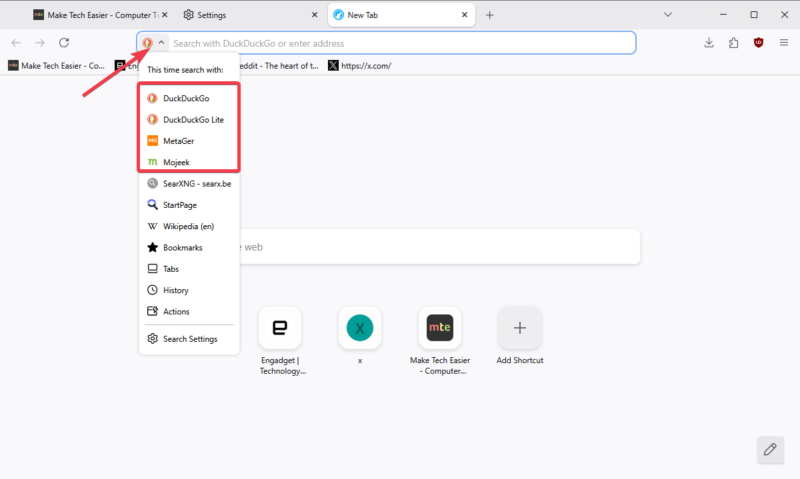Click the Reload page icon
This screenshot has height=479, width=800.
64,43
